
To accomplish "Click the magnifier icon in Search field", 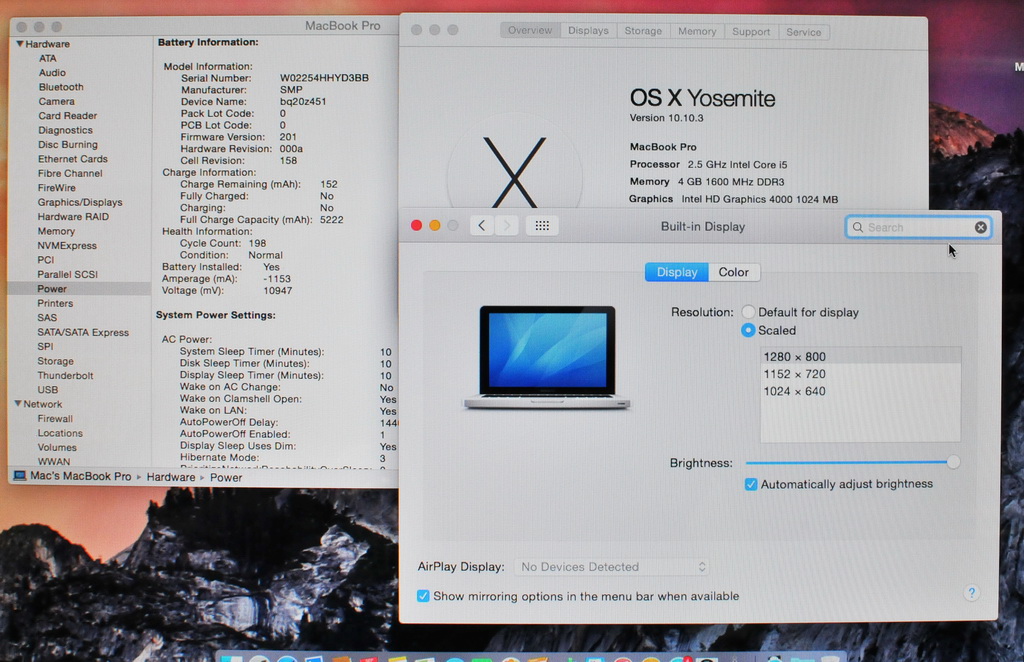I will pos(858,227).
